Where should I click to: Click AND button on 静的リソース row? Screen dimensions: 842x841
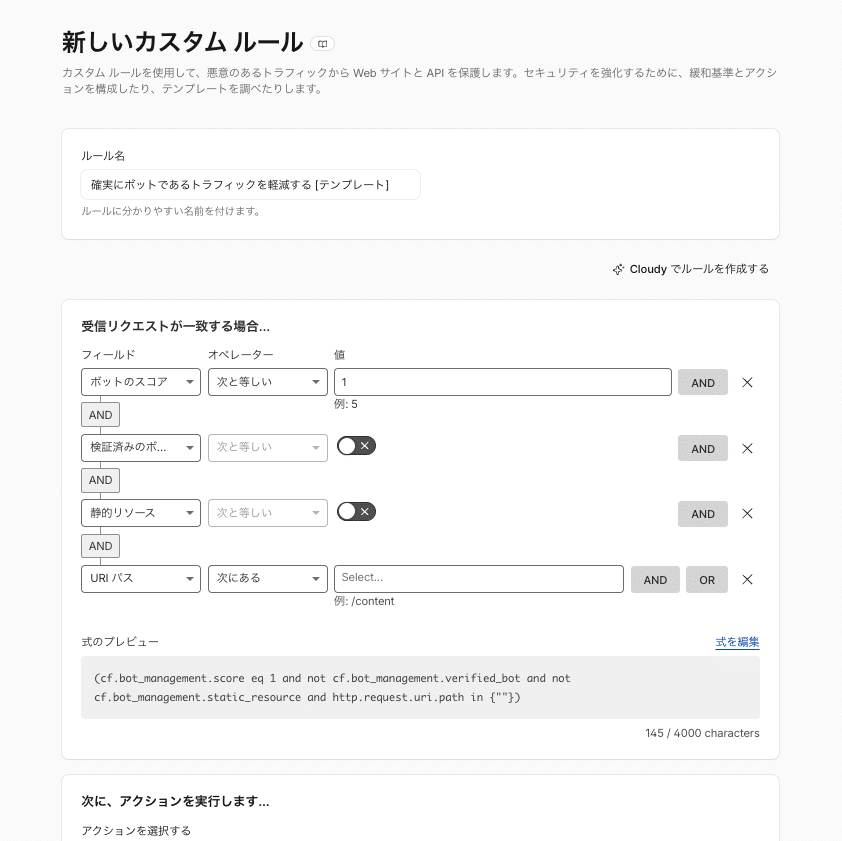coord(702,514)
